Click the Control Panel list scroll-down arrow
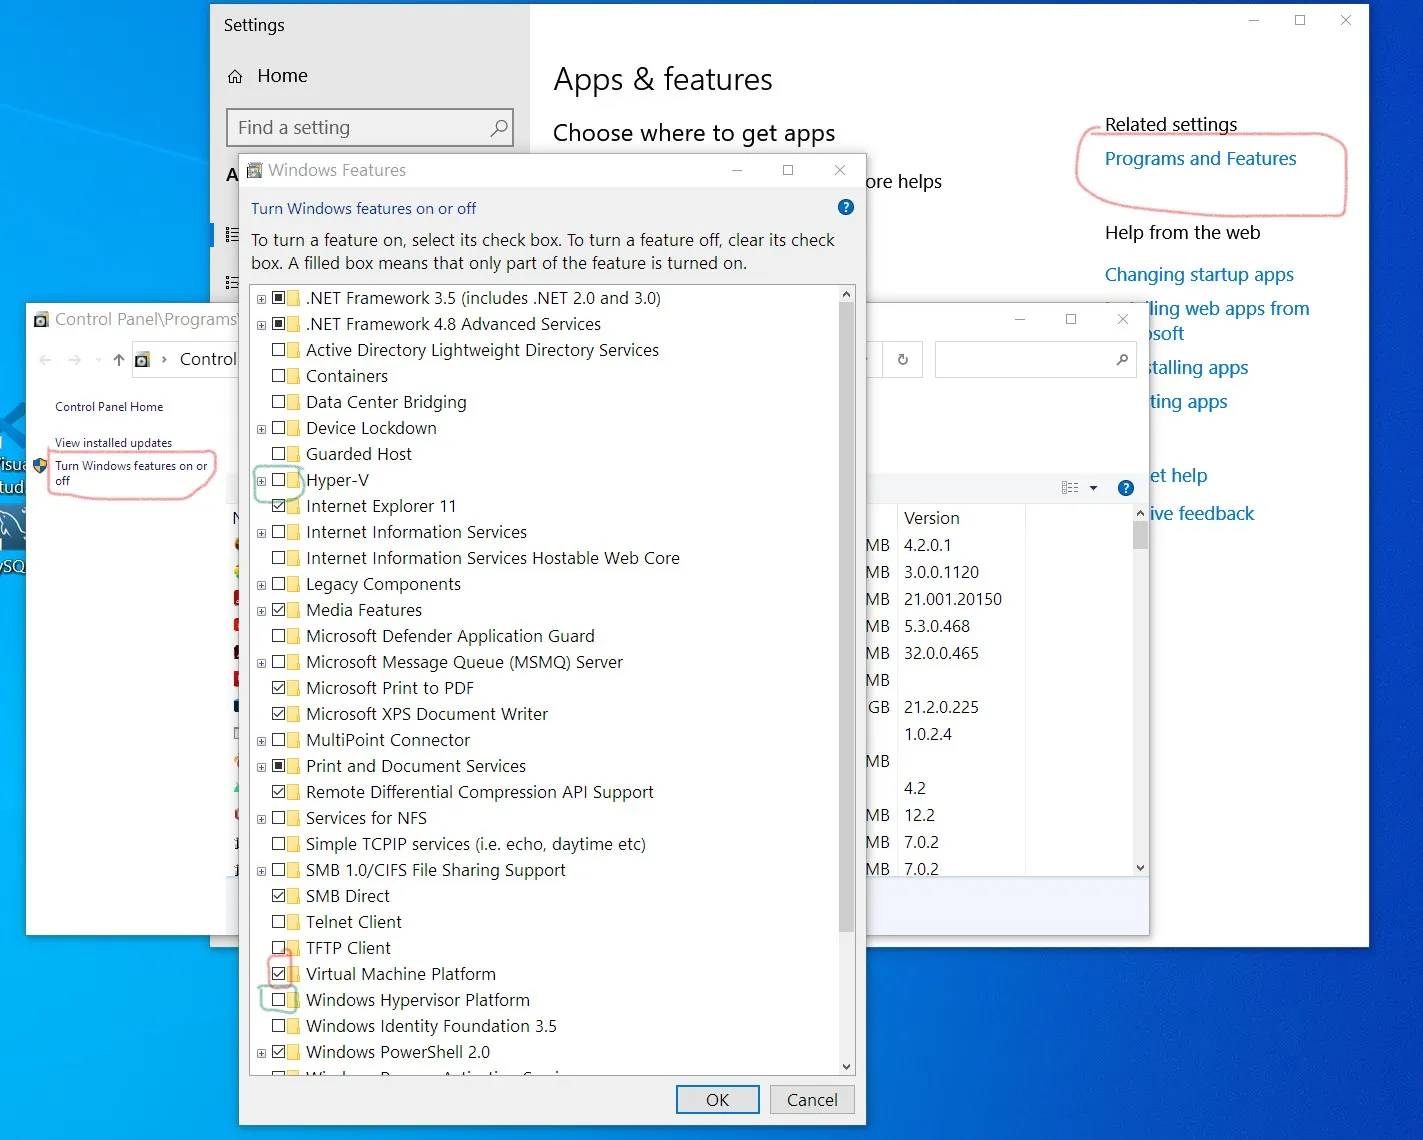1423x1140 pixels. [1140, 868]
